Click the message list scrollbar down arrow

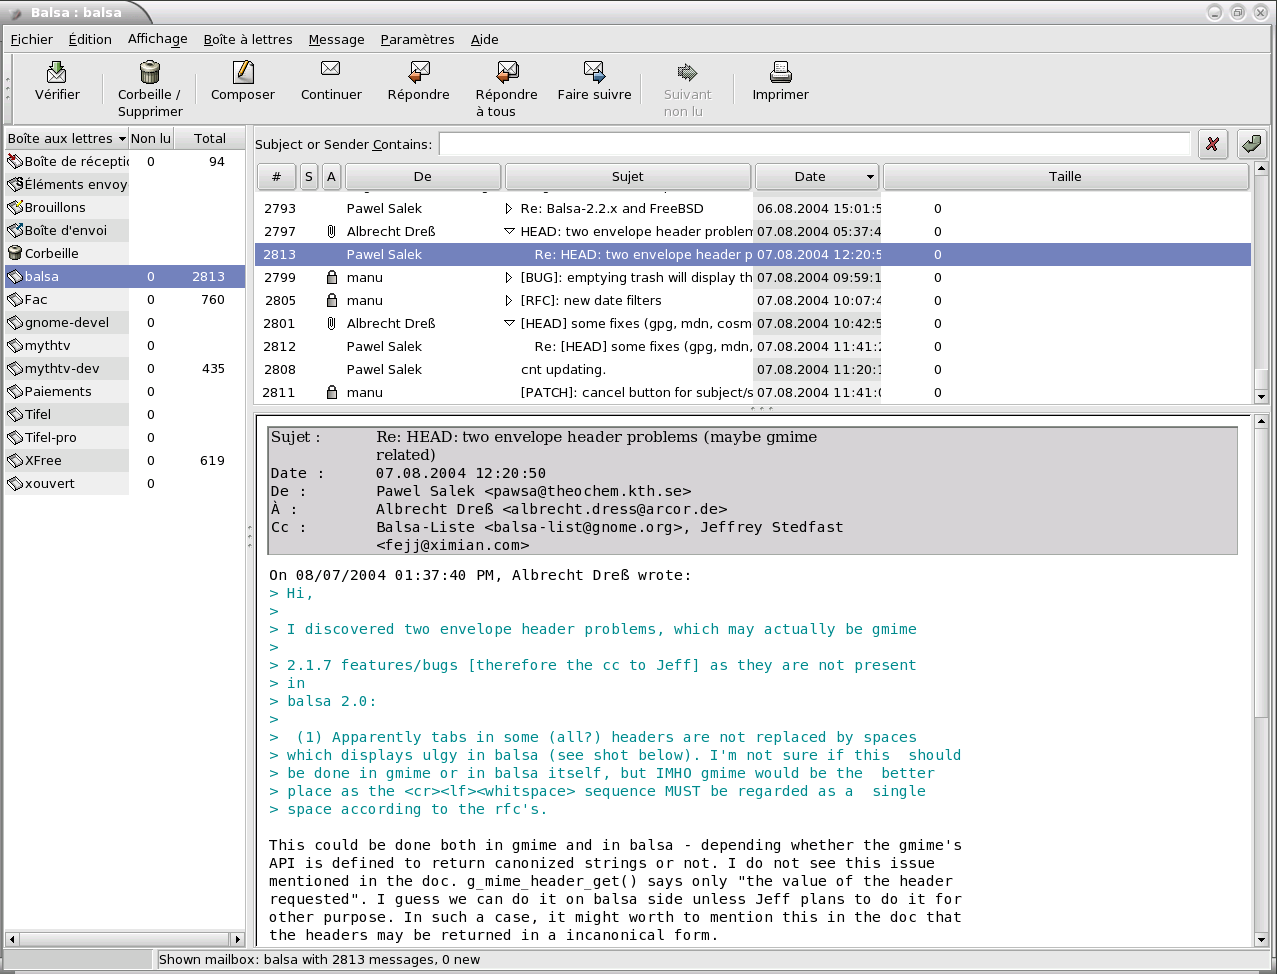(x=1261, y=396)
